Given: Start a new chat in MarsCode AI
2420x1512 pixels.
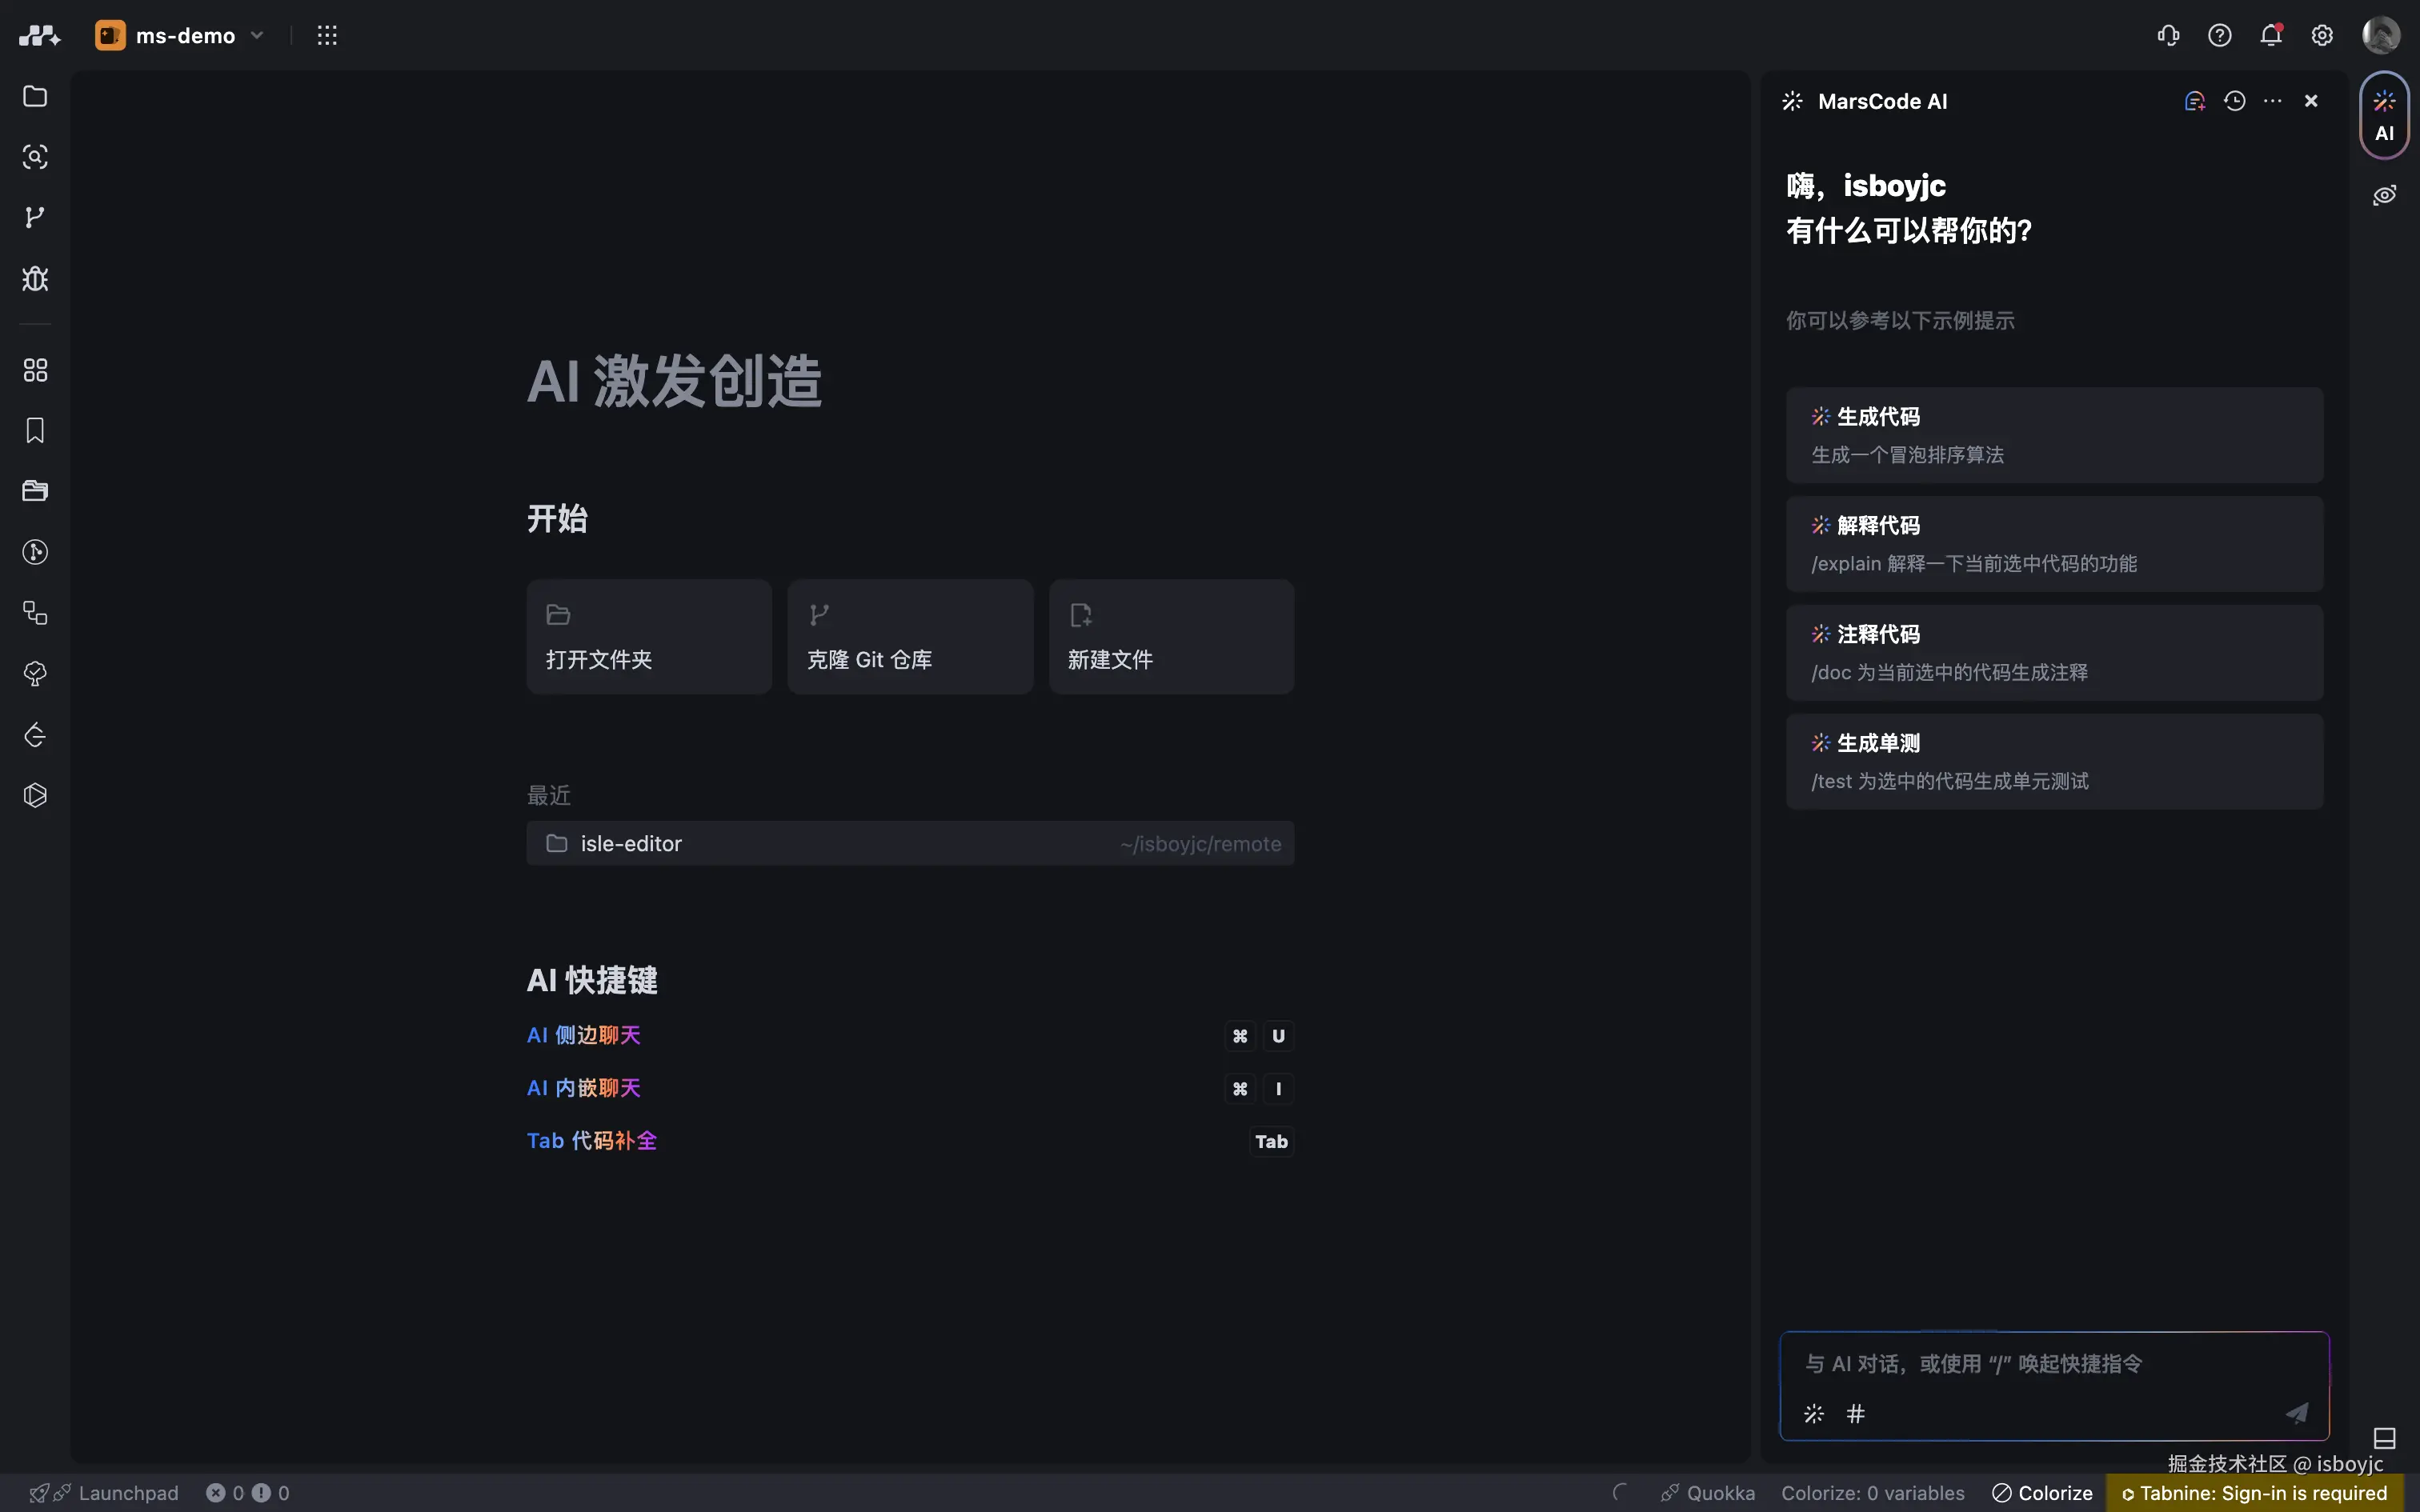Looking at the screenshot, I should pyautogui.click(x=2194, y=101).
